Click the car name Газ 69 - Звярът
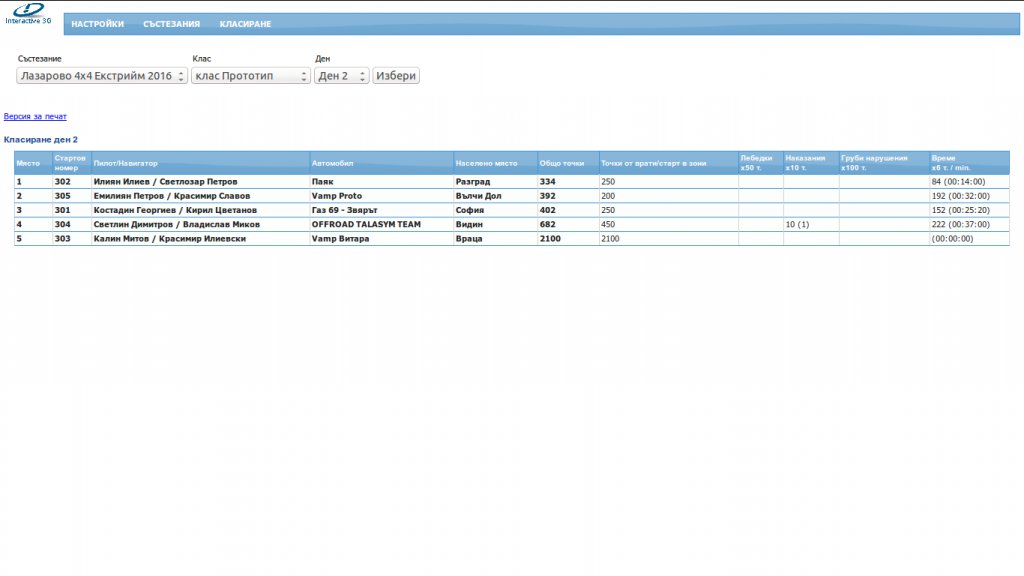Viewport: 1024px width, 576px height. [344, 210]
